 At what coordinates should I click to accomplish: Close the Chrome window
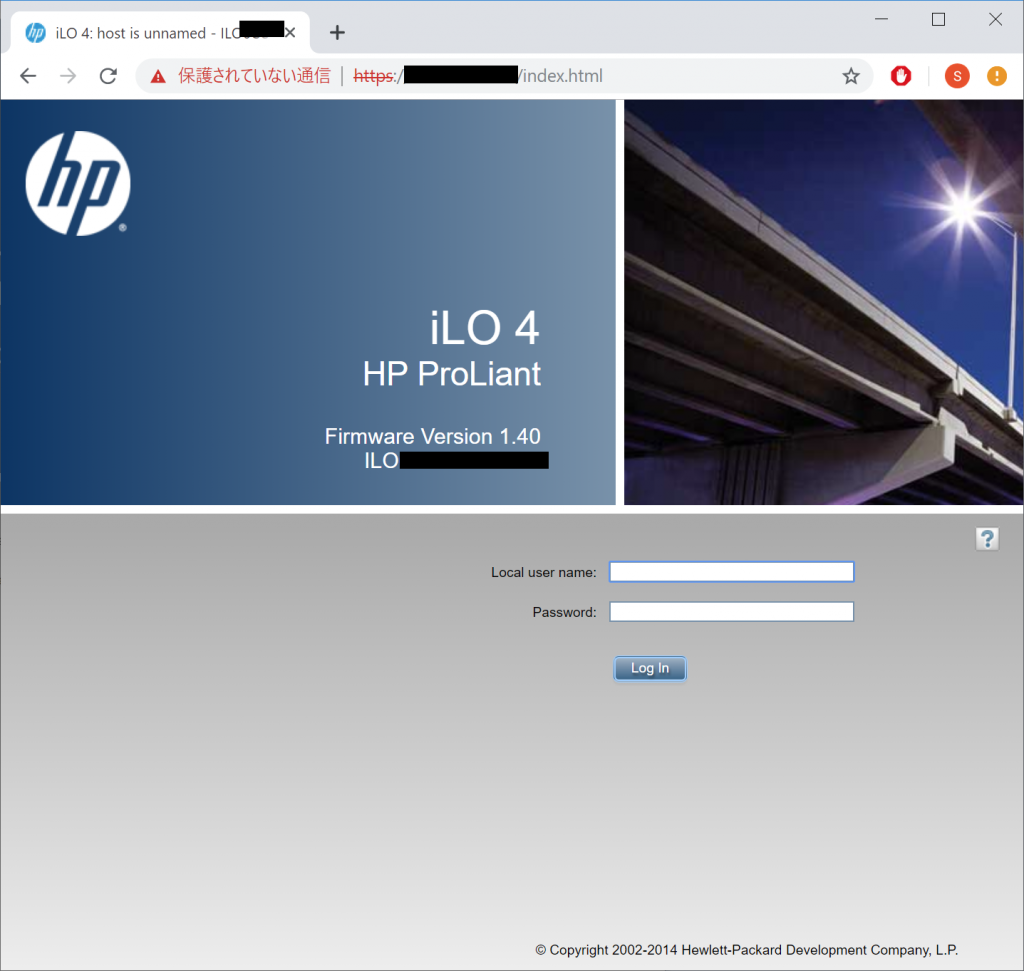point(995,20)
